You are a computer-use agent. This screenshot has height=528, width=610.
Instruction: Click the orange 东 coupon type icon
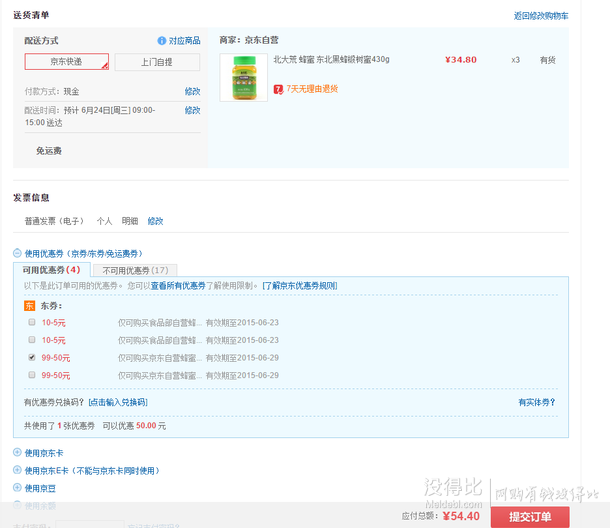point(30,306)
